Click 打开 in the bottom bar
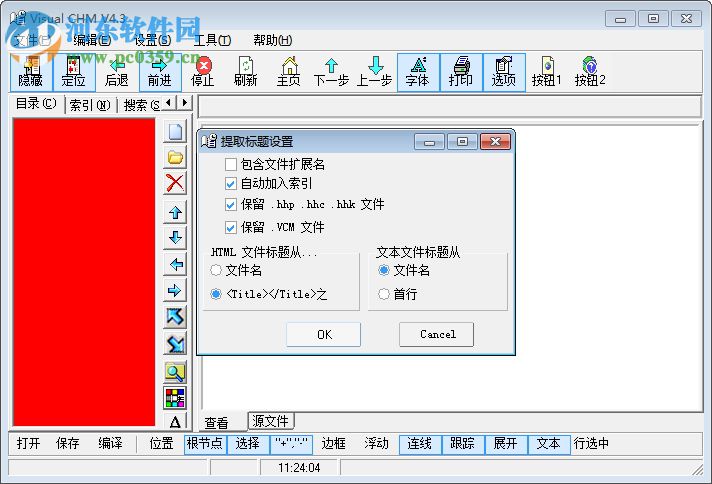 coord(29,443)
